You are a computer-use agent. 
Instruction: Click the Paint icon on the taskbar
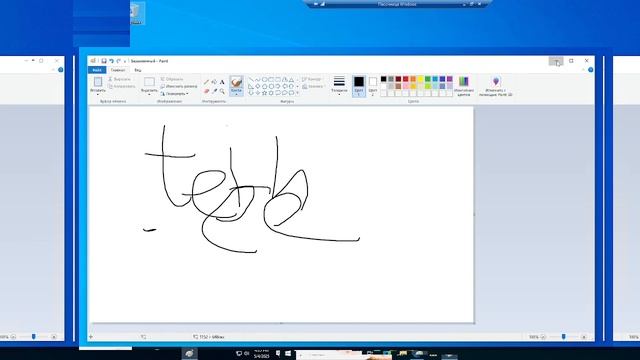point(189,353)
